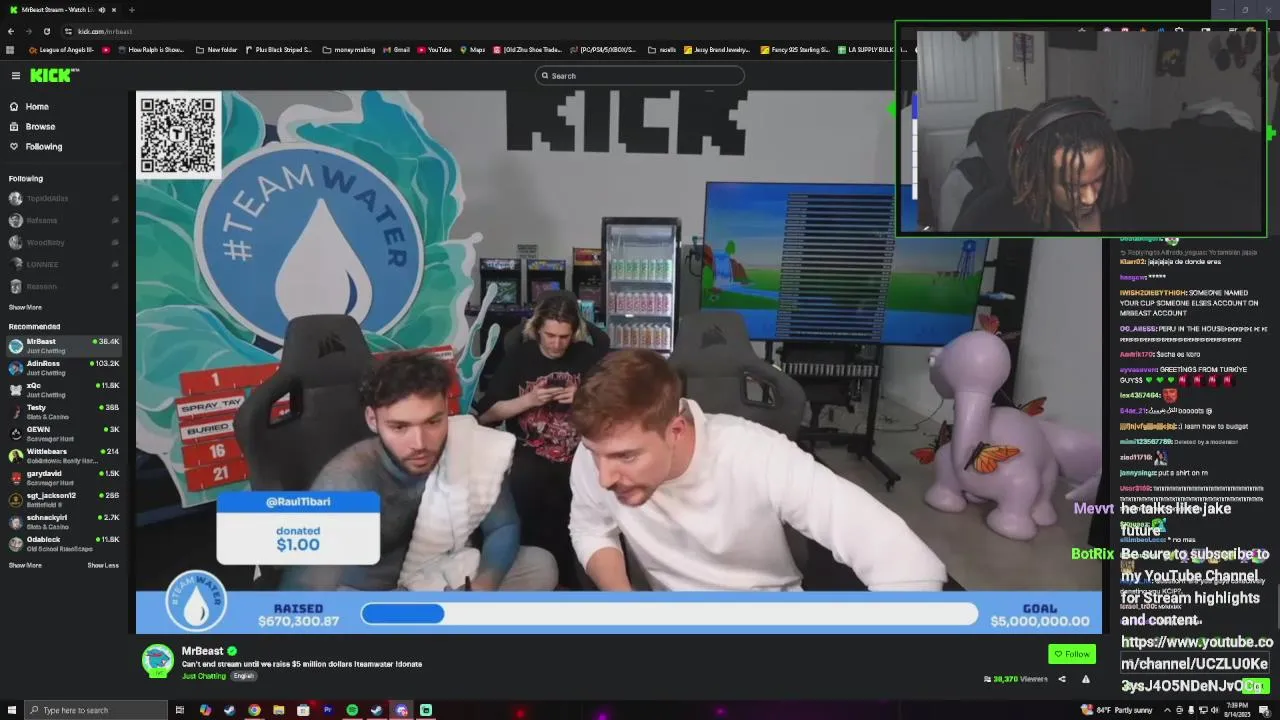Open Odablock recommended channel

click(64, 543)
